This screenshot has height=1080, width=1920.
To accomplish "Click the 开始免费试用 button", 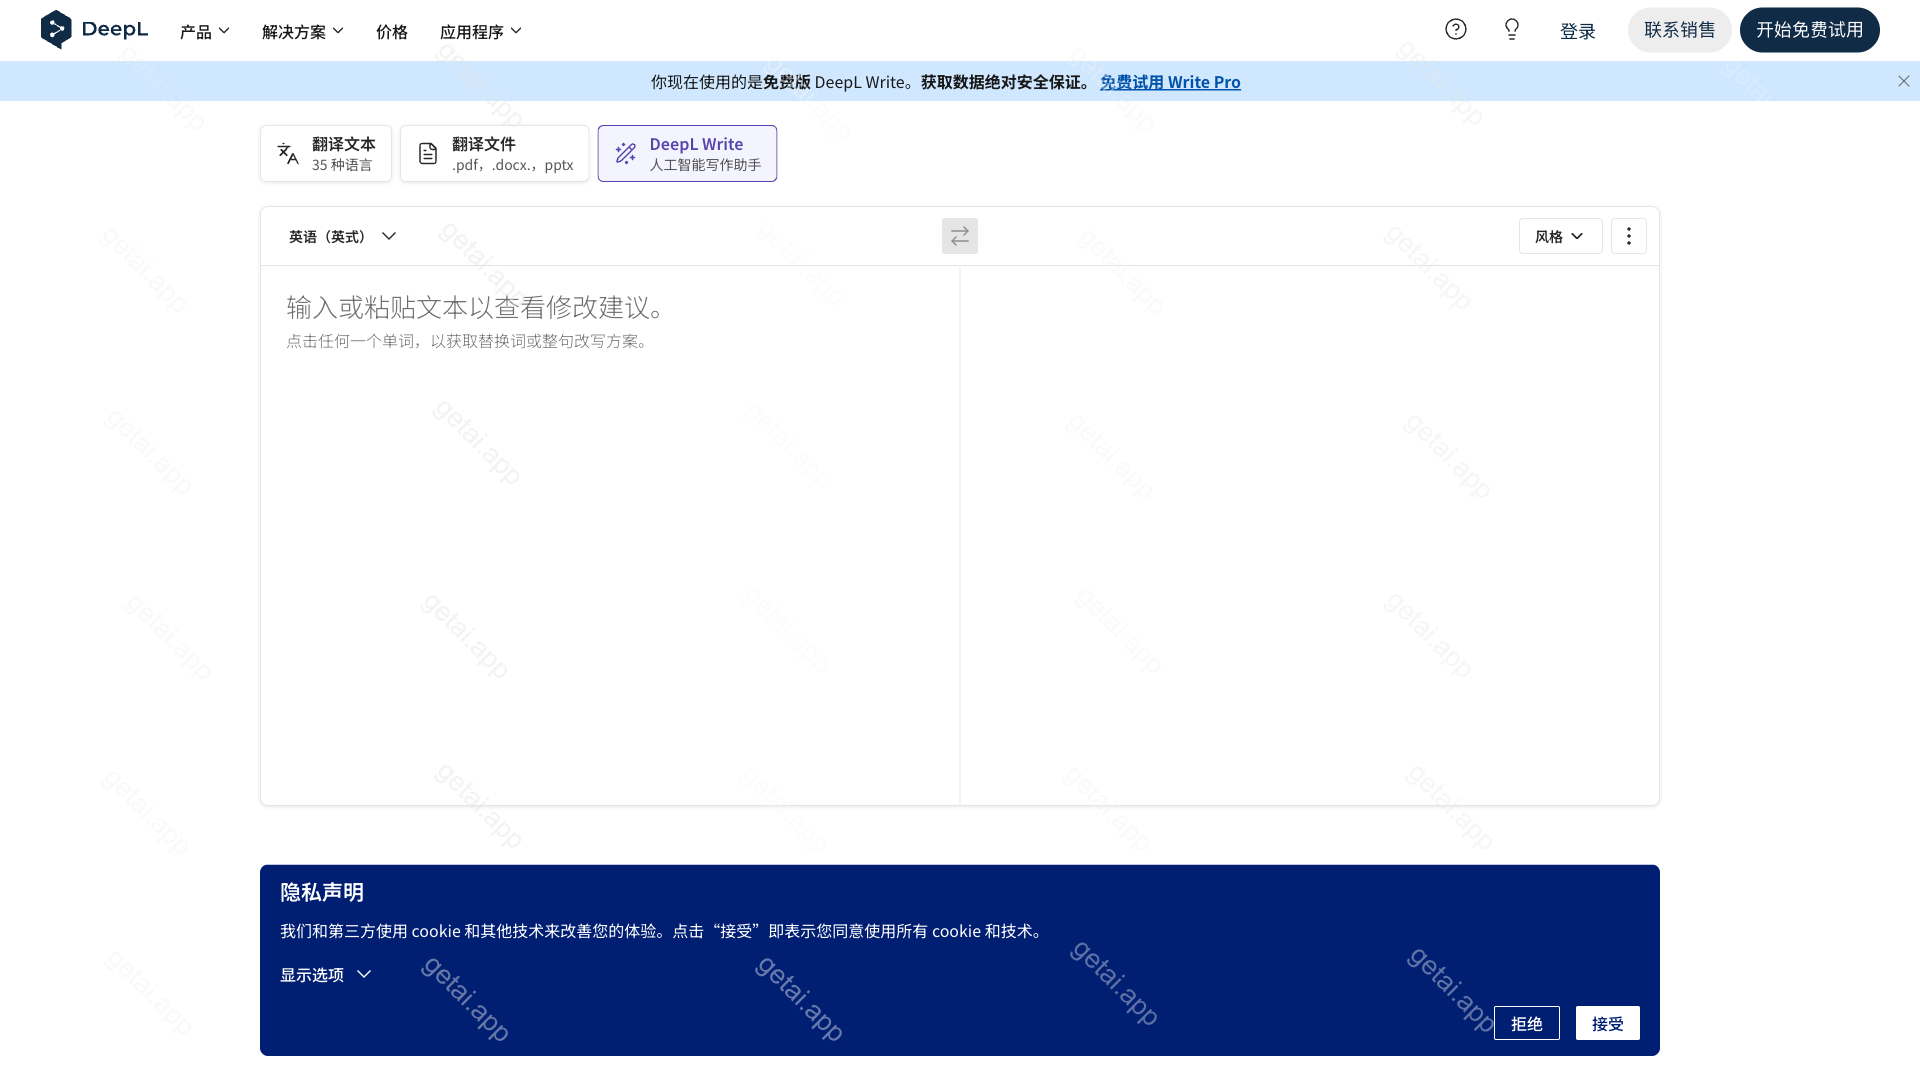I will coord(1810,30).
